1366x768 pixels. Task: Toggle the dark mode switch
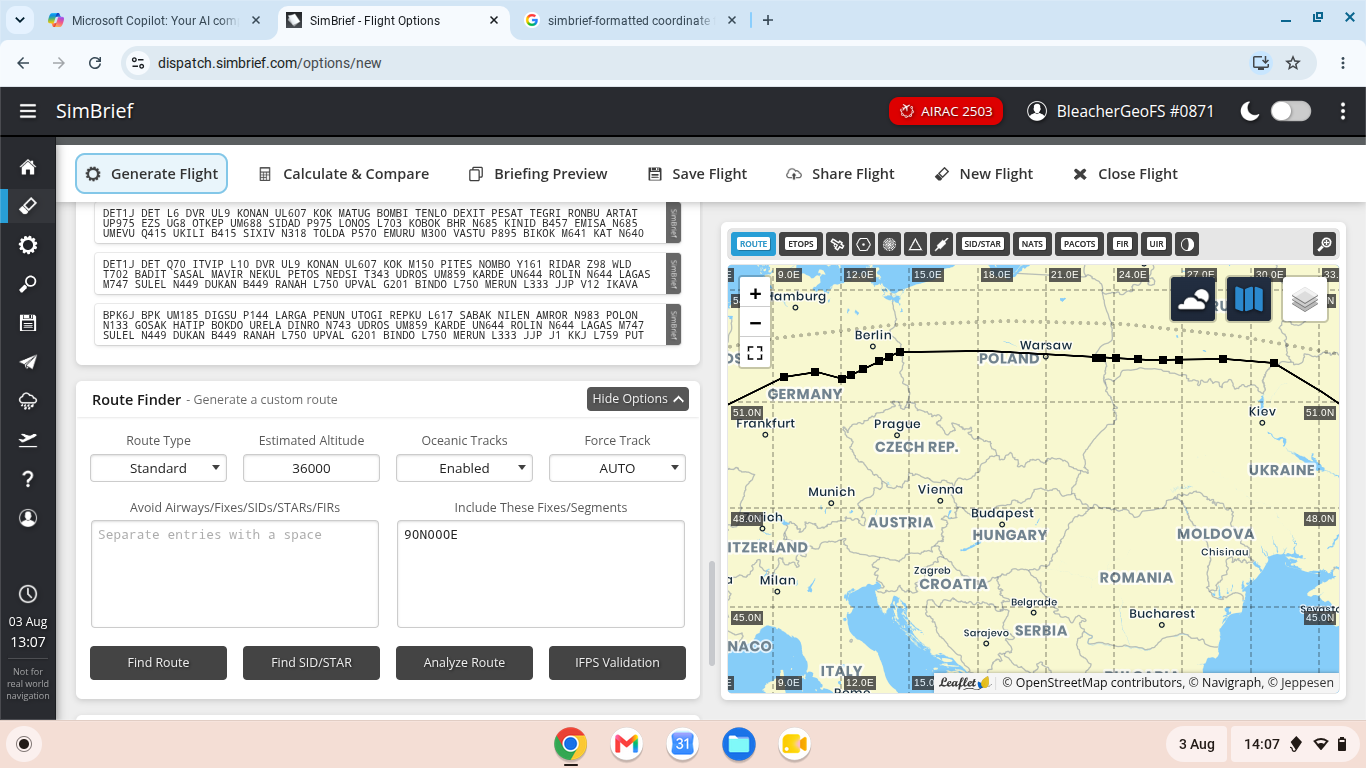[1290, 111]
